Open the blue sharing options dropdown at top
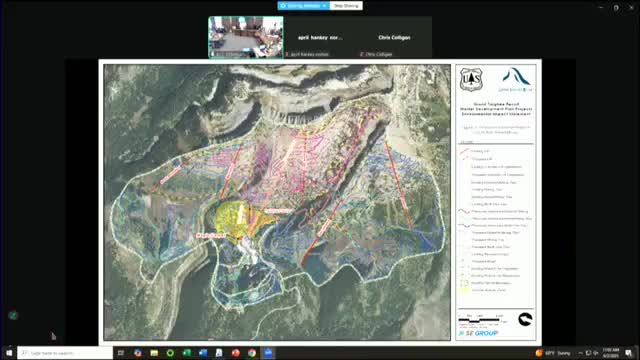 pyautogui.click(x=304, y=6)
